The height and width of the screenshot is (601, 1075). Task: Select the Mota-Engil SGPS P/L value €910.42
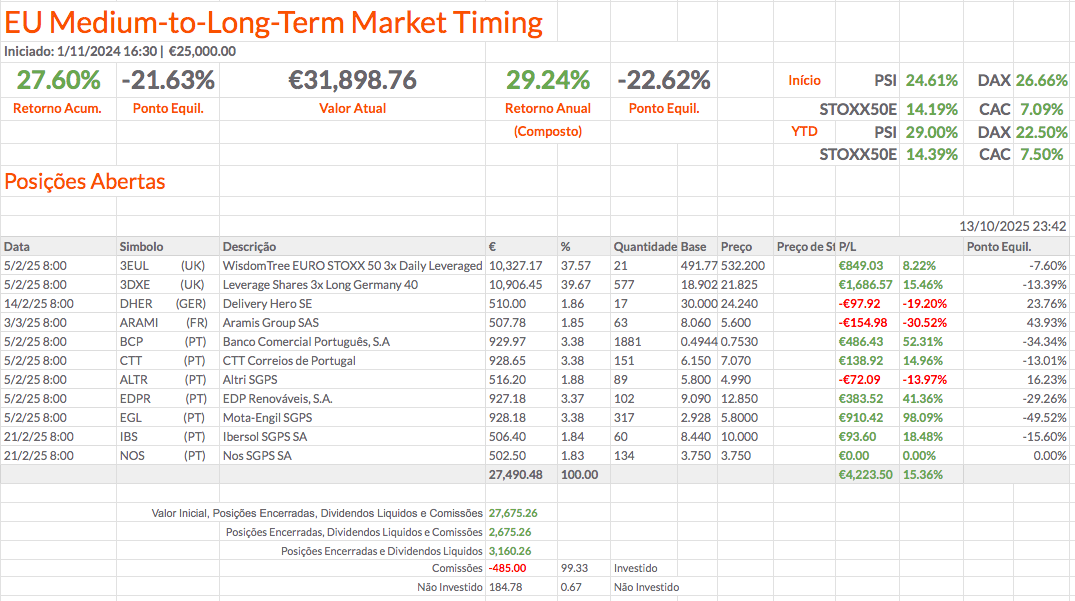click(x=865, y=417)
